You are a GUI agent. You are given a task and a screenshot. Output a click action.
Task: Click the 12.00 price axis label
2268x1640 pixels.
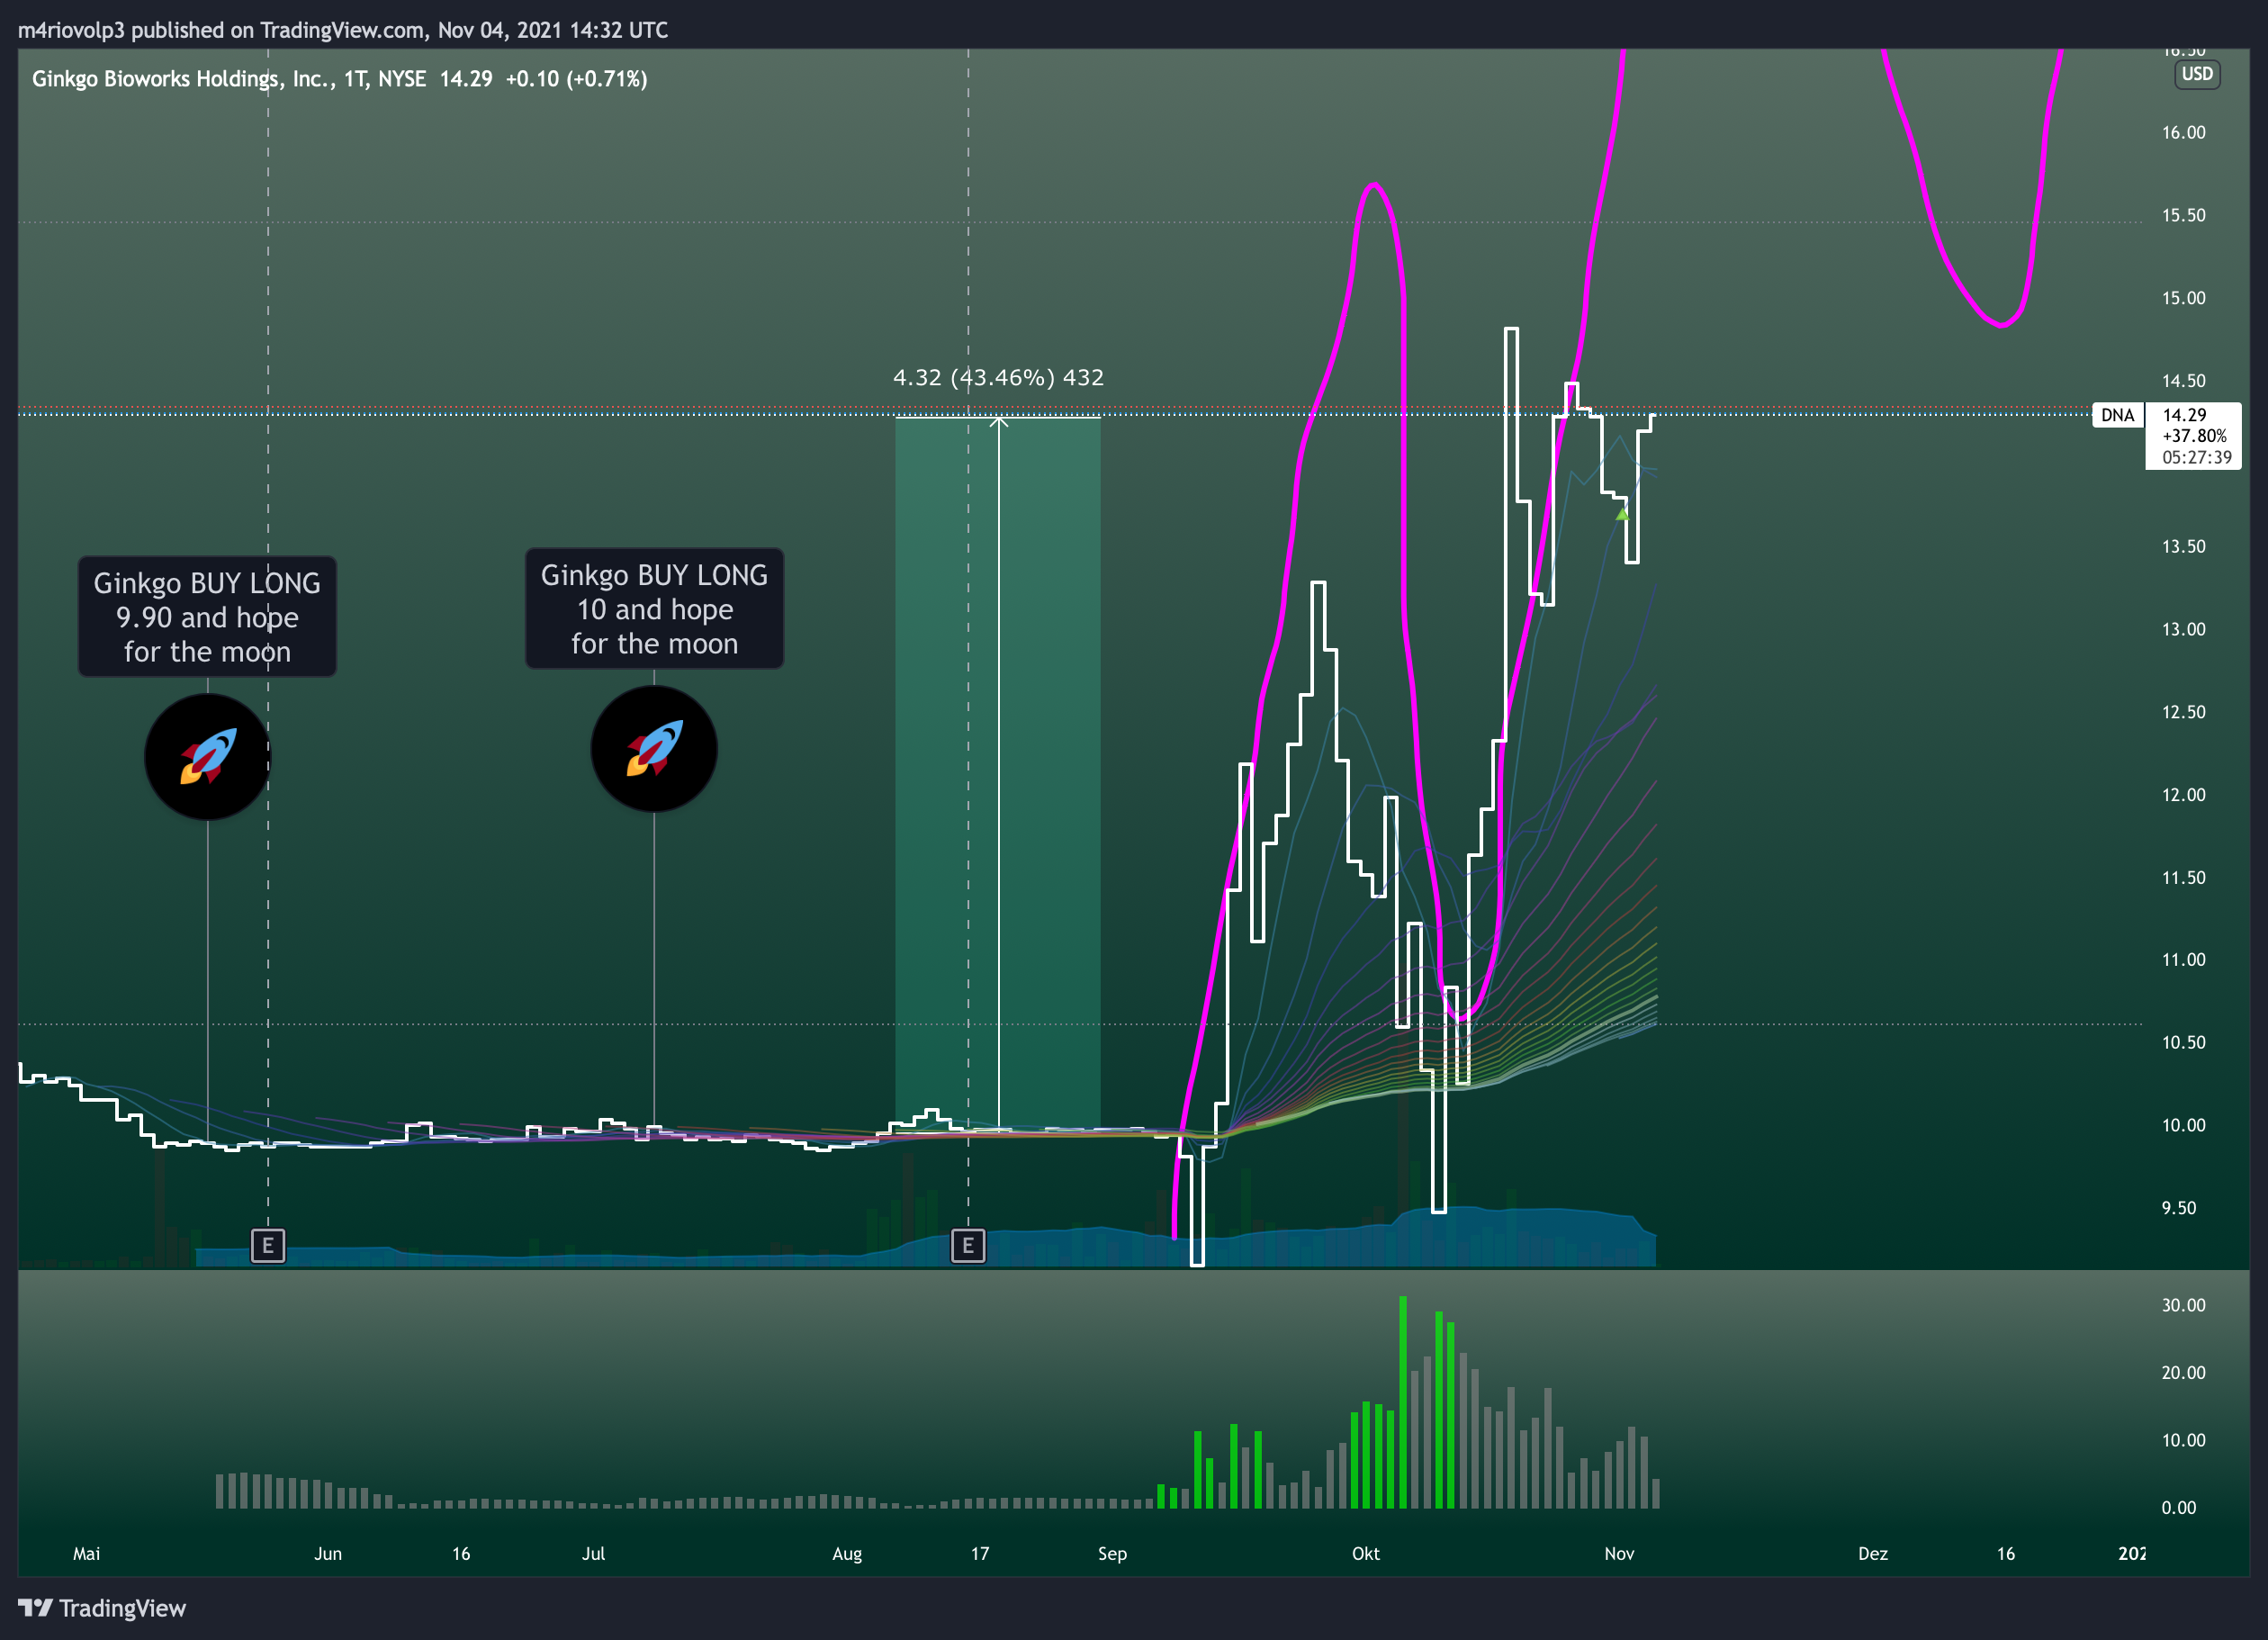[x=2183, y=795]
